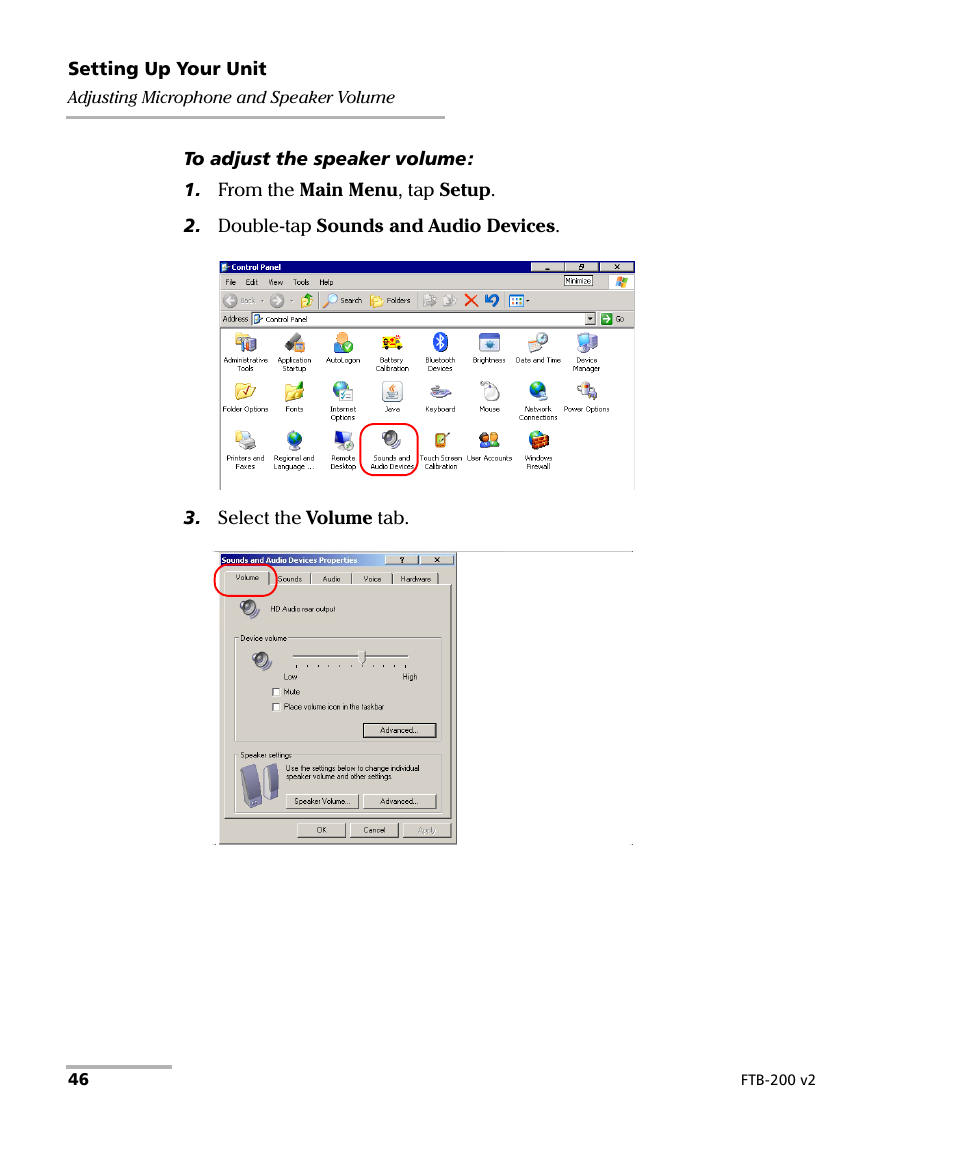
Task: Click the Speaker Volume button
Action: coord(322,801)
